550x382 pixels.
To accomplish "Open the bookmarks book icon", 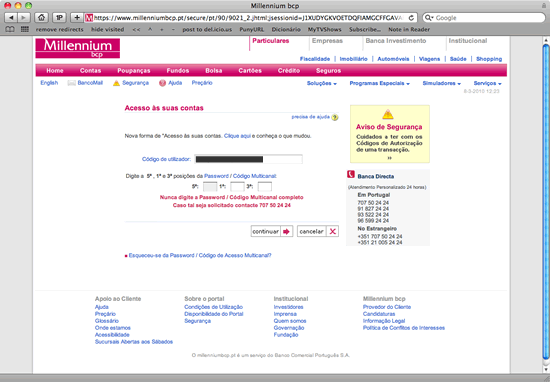I will (x=10, y=29).
